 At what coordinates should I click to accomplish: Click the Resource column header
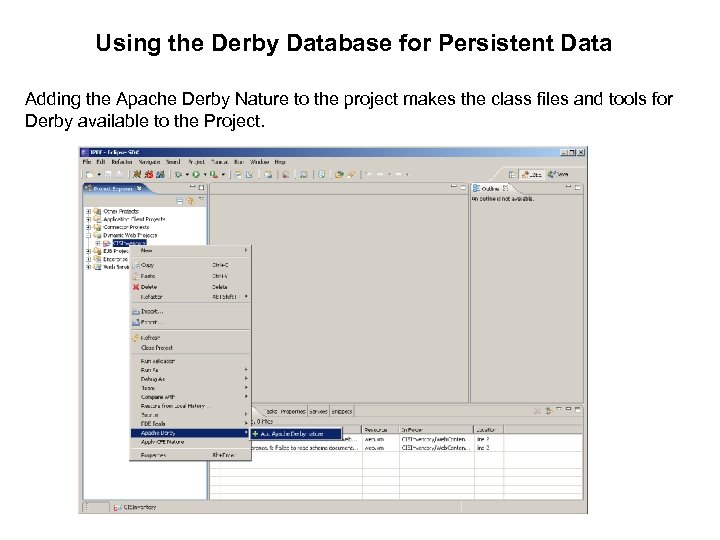[381, 430]
